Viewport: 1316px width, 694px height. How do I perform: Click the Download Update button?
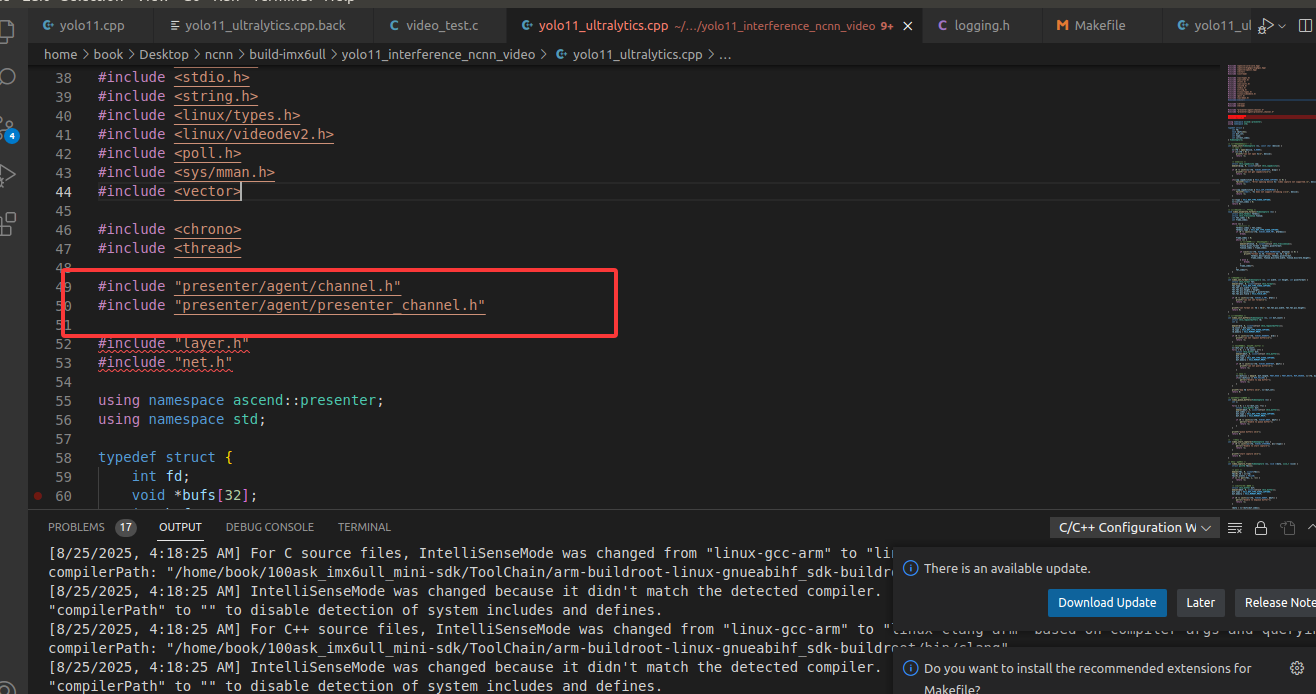pos(1107,603)
